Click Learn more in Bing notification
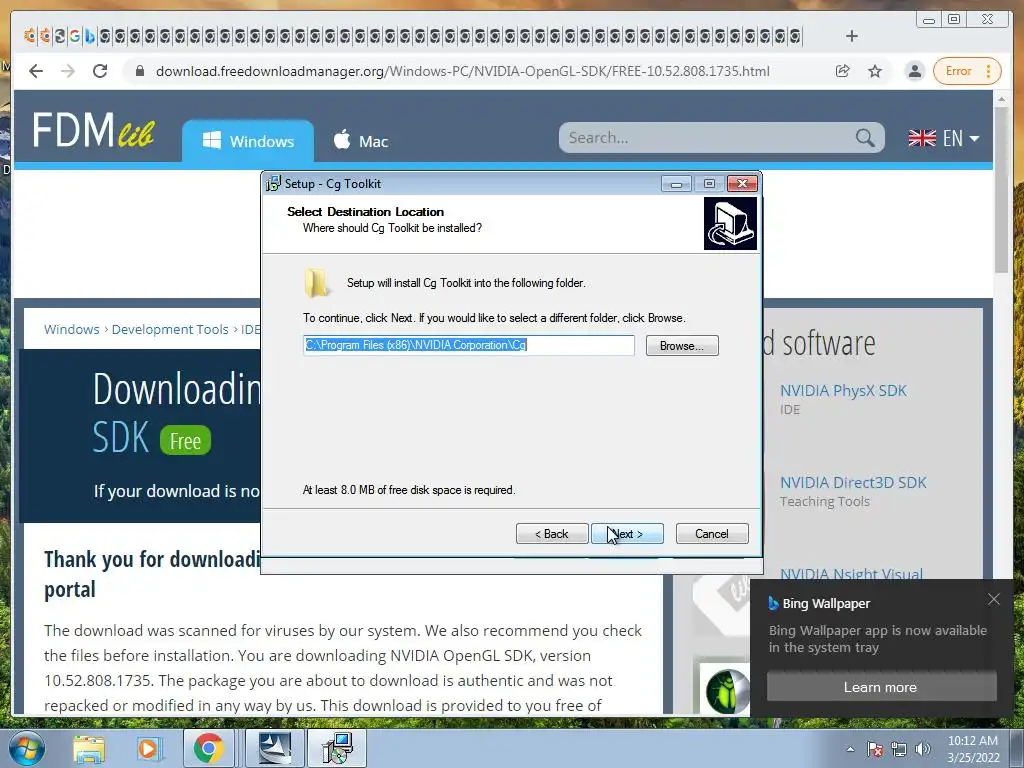This screenshot has height=768, width=1024. pos(881,687)
